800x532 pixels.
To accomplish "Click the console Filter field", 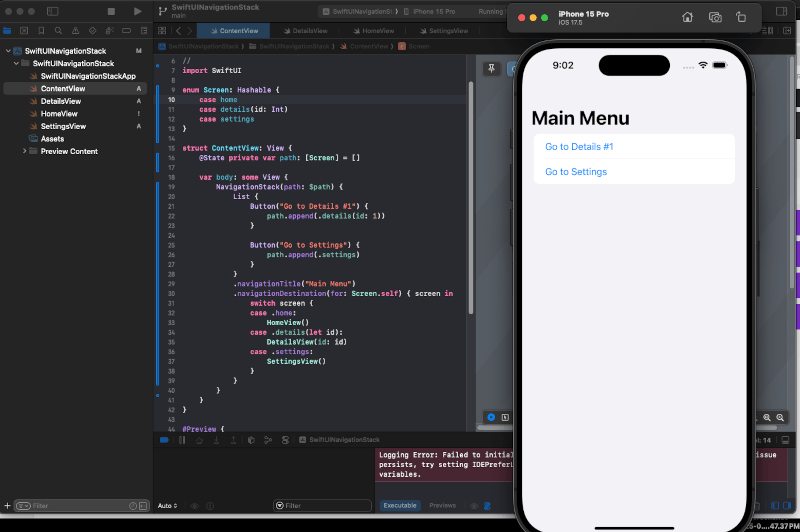I will 322,505.
